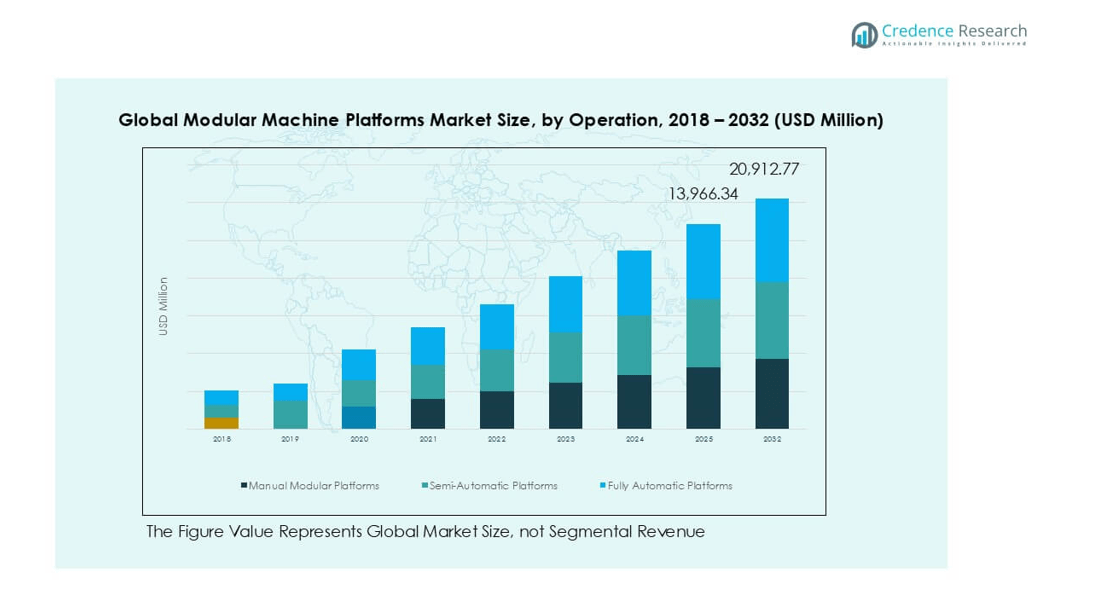The image size is (1118, 592).
Task: Click the dark bottom segment of 2021 bar
Action: (x=428, y=413)
